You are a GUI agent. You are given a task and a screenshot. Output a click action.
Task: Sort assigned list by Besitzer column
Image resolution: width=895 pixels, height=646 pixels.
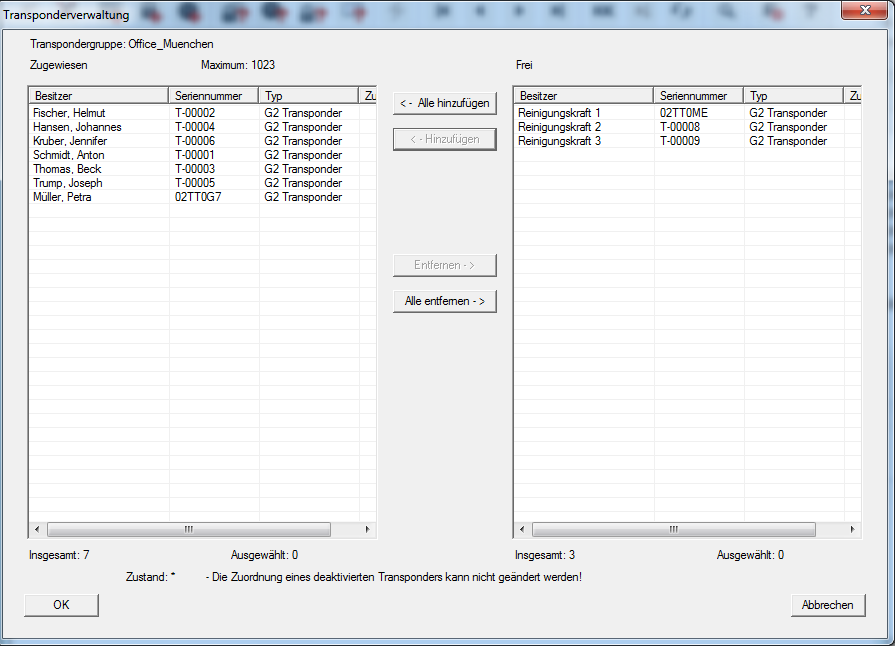coord(98,95)
